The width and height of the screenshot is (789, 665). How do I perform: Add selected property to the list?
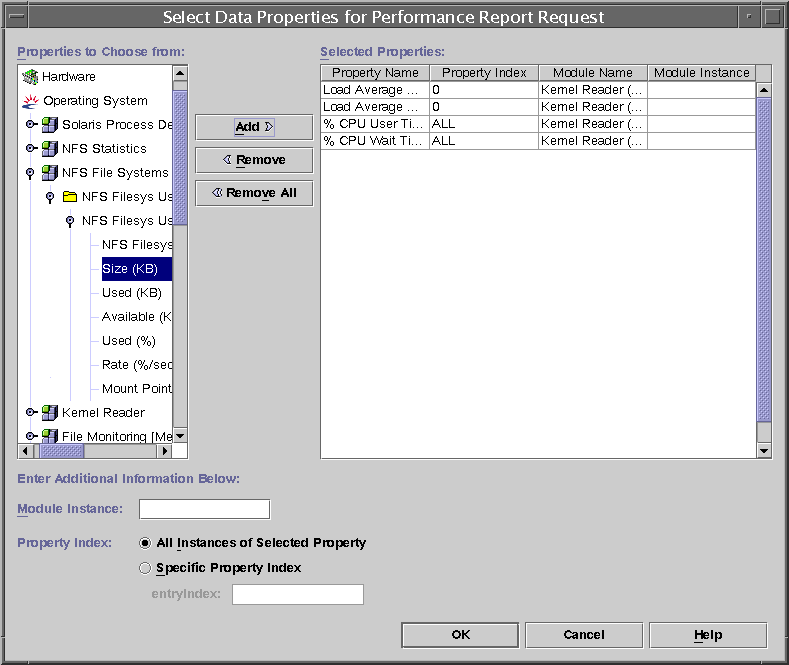pos(254,127)
